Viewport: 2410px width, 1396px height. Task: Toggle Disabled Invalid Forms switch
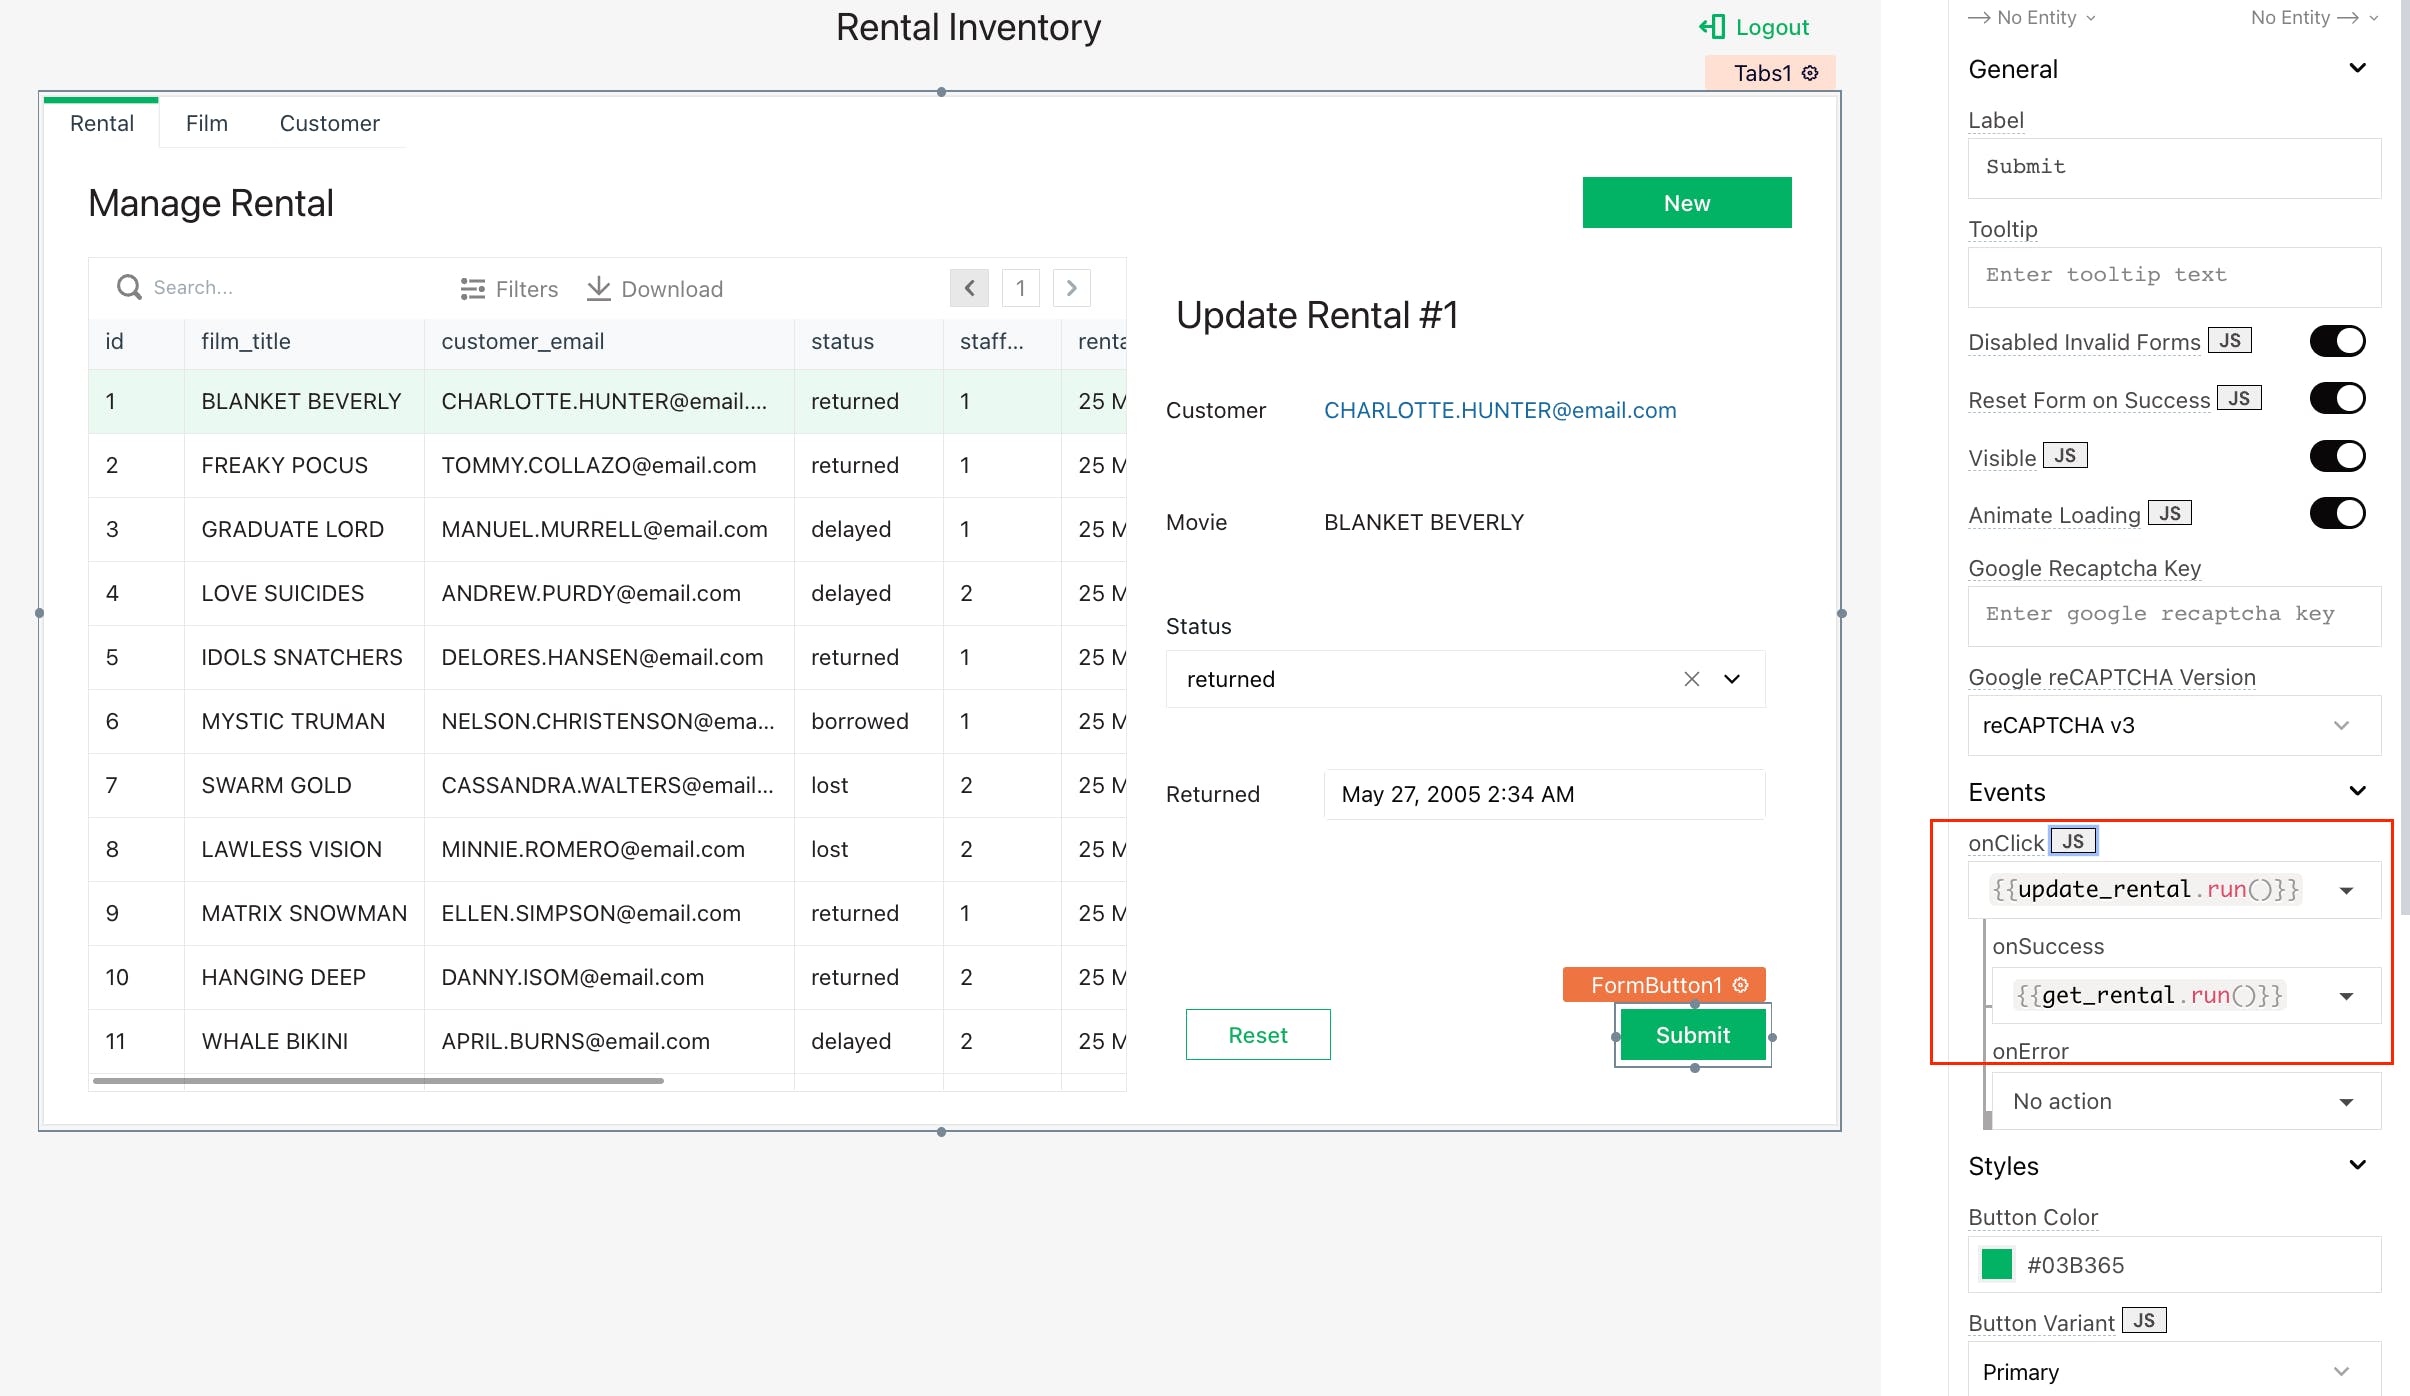click(2337, 342)
